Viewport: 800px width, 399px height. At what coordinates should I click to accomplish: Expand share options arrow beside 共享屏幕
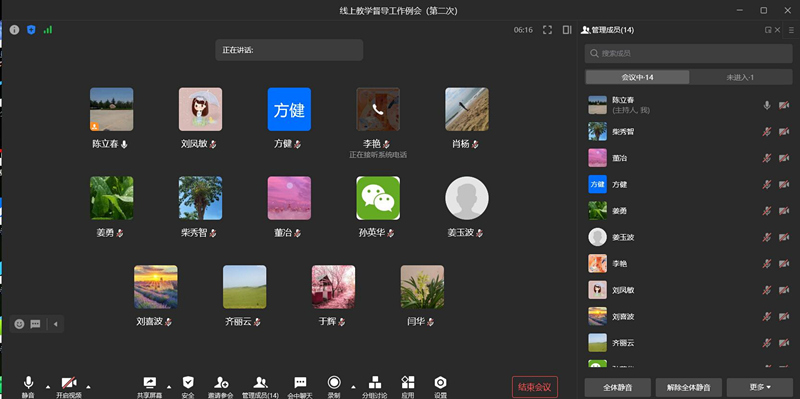click(169, 387)
